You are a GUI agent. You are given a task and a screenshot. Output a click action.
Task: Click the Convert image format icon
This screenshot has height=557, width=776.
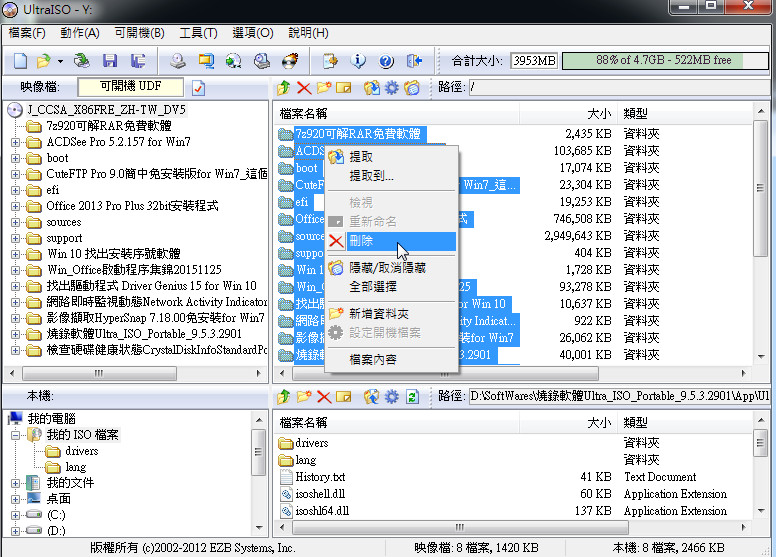[x=233, y=61]
